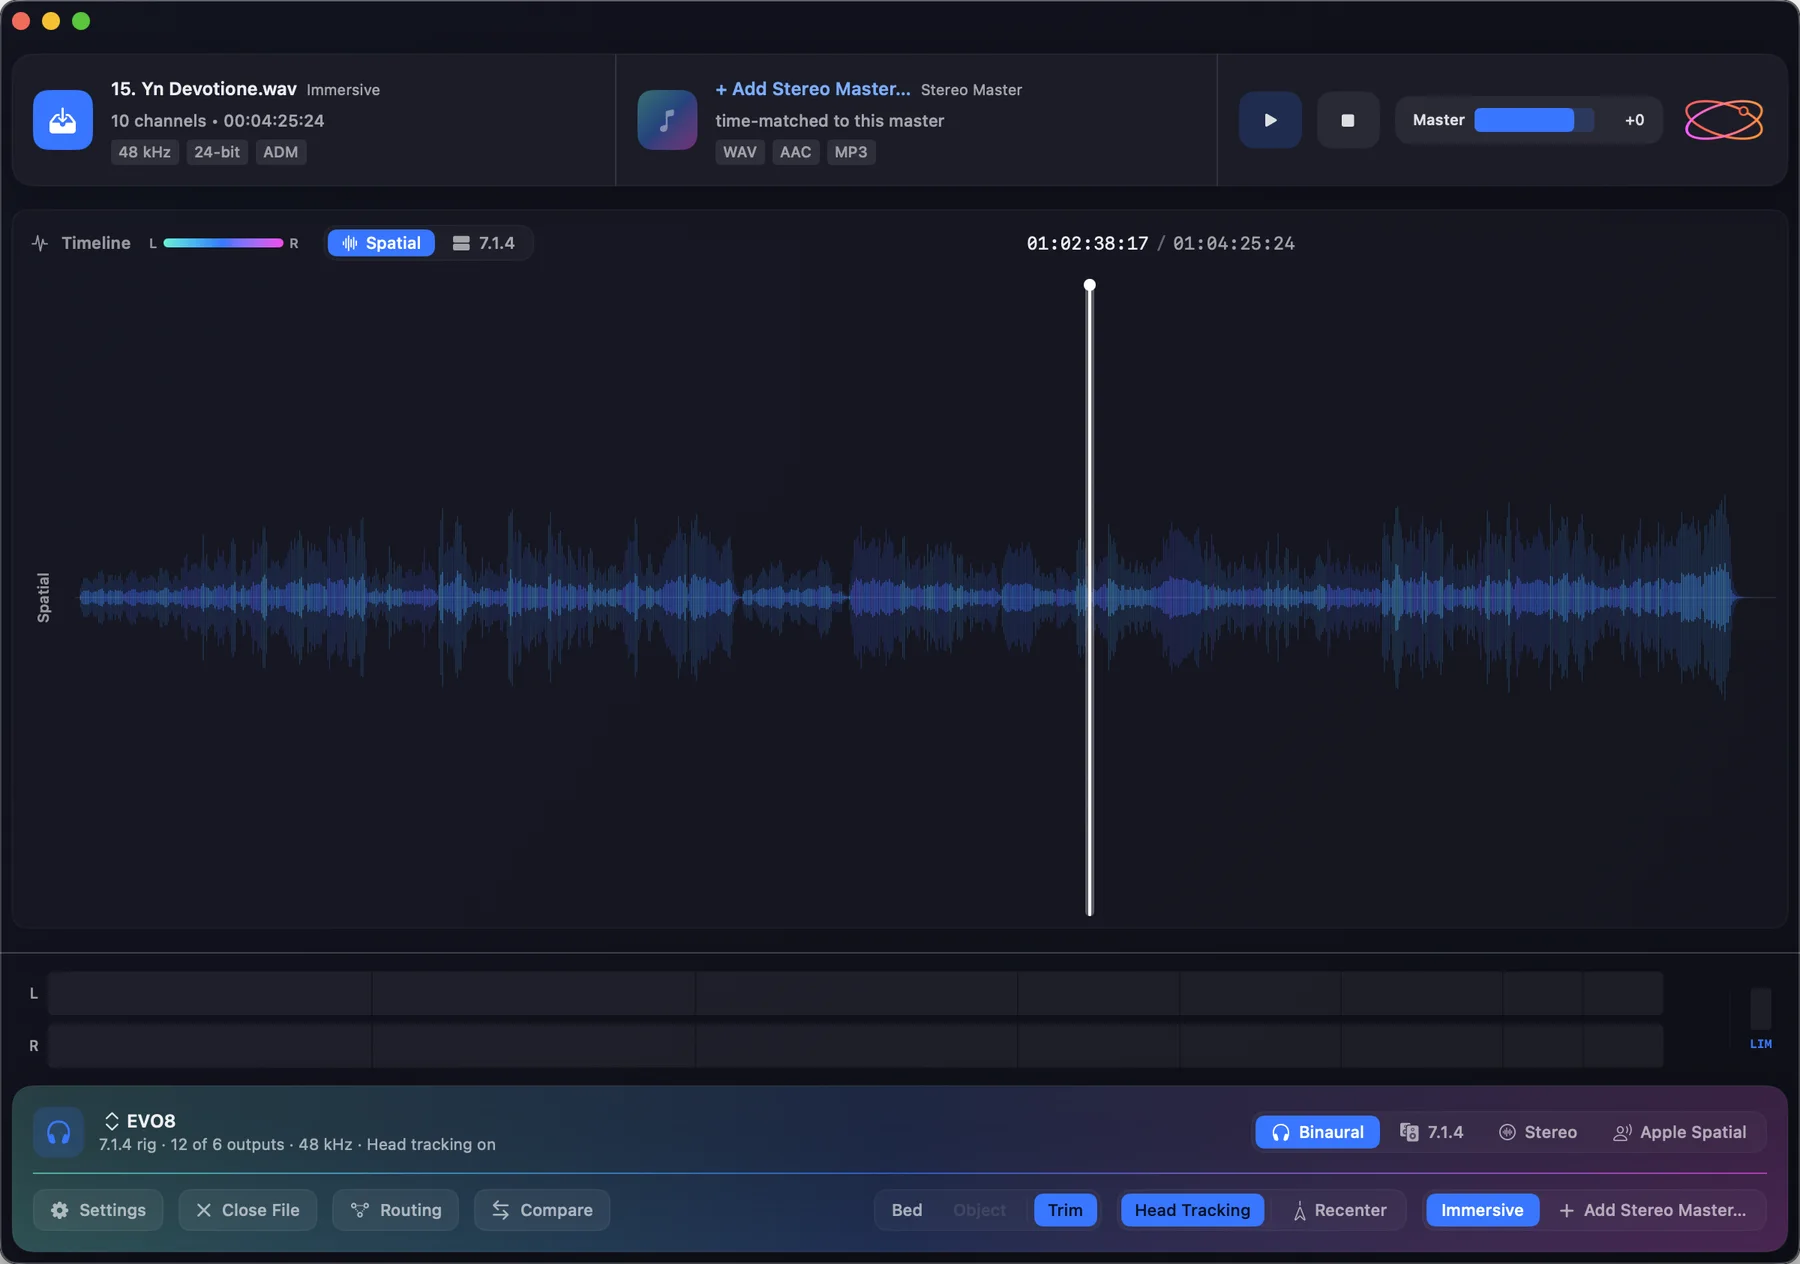Click the 01:02:38:17 current timecode

[1087, 243]
